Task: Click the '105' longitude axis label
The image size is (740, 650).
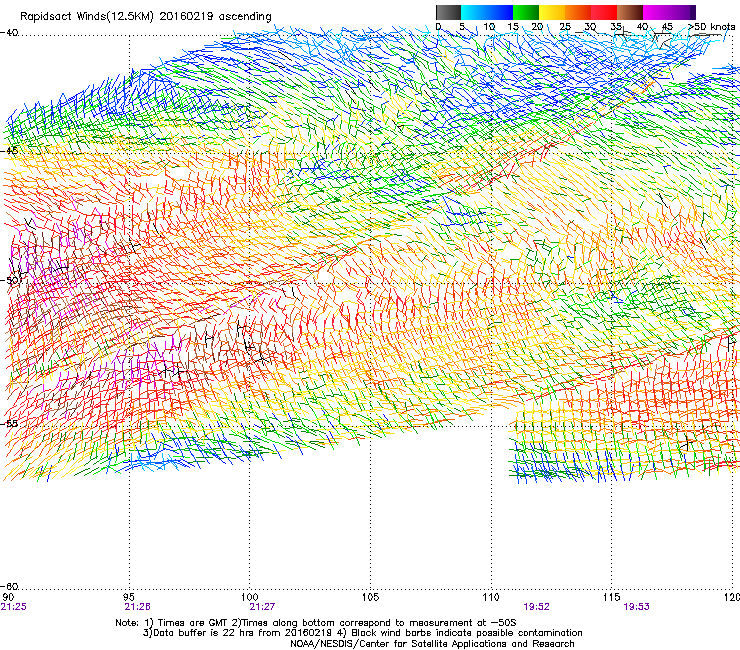Action: pos(370,598)
